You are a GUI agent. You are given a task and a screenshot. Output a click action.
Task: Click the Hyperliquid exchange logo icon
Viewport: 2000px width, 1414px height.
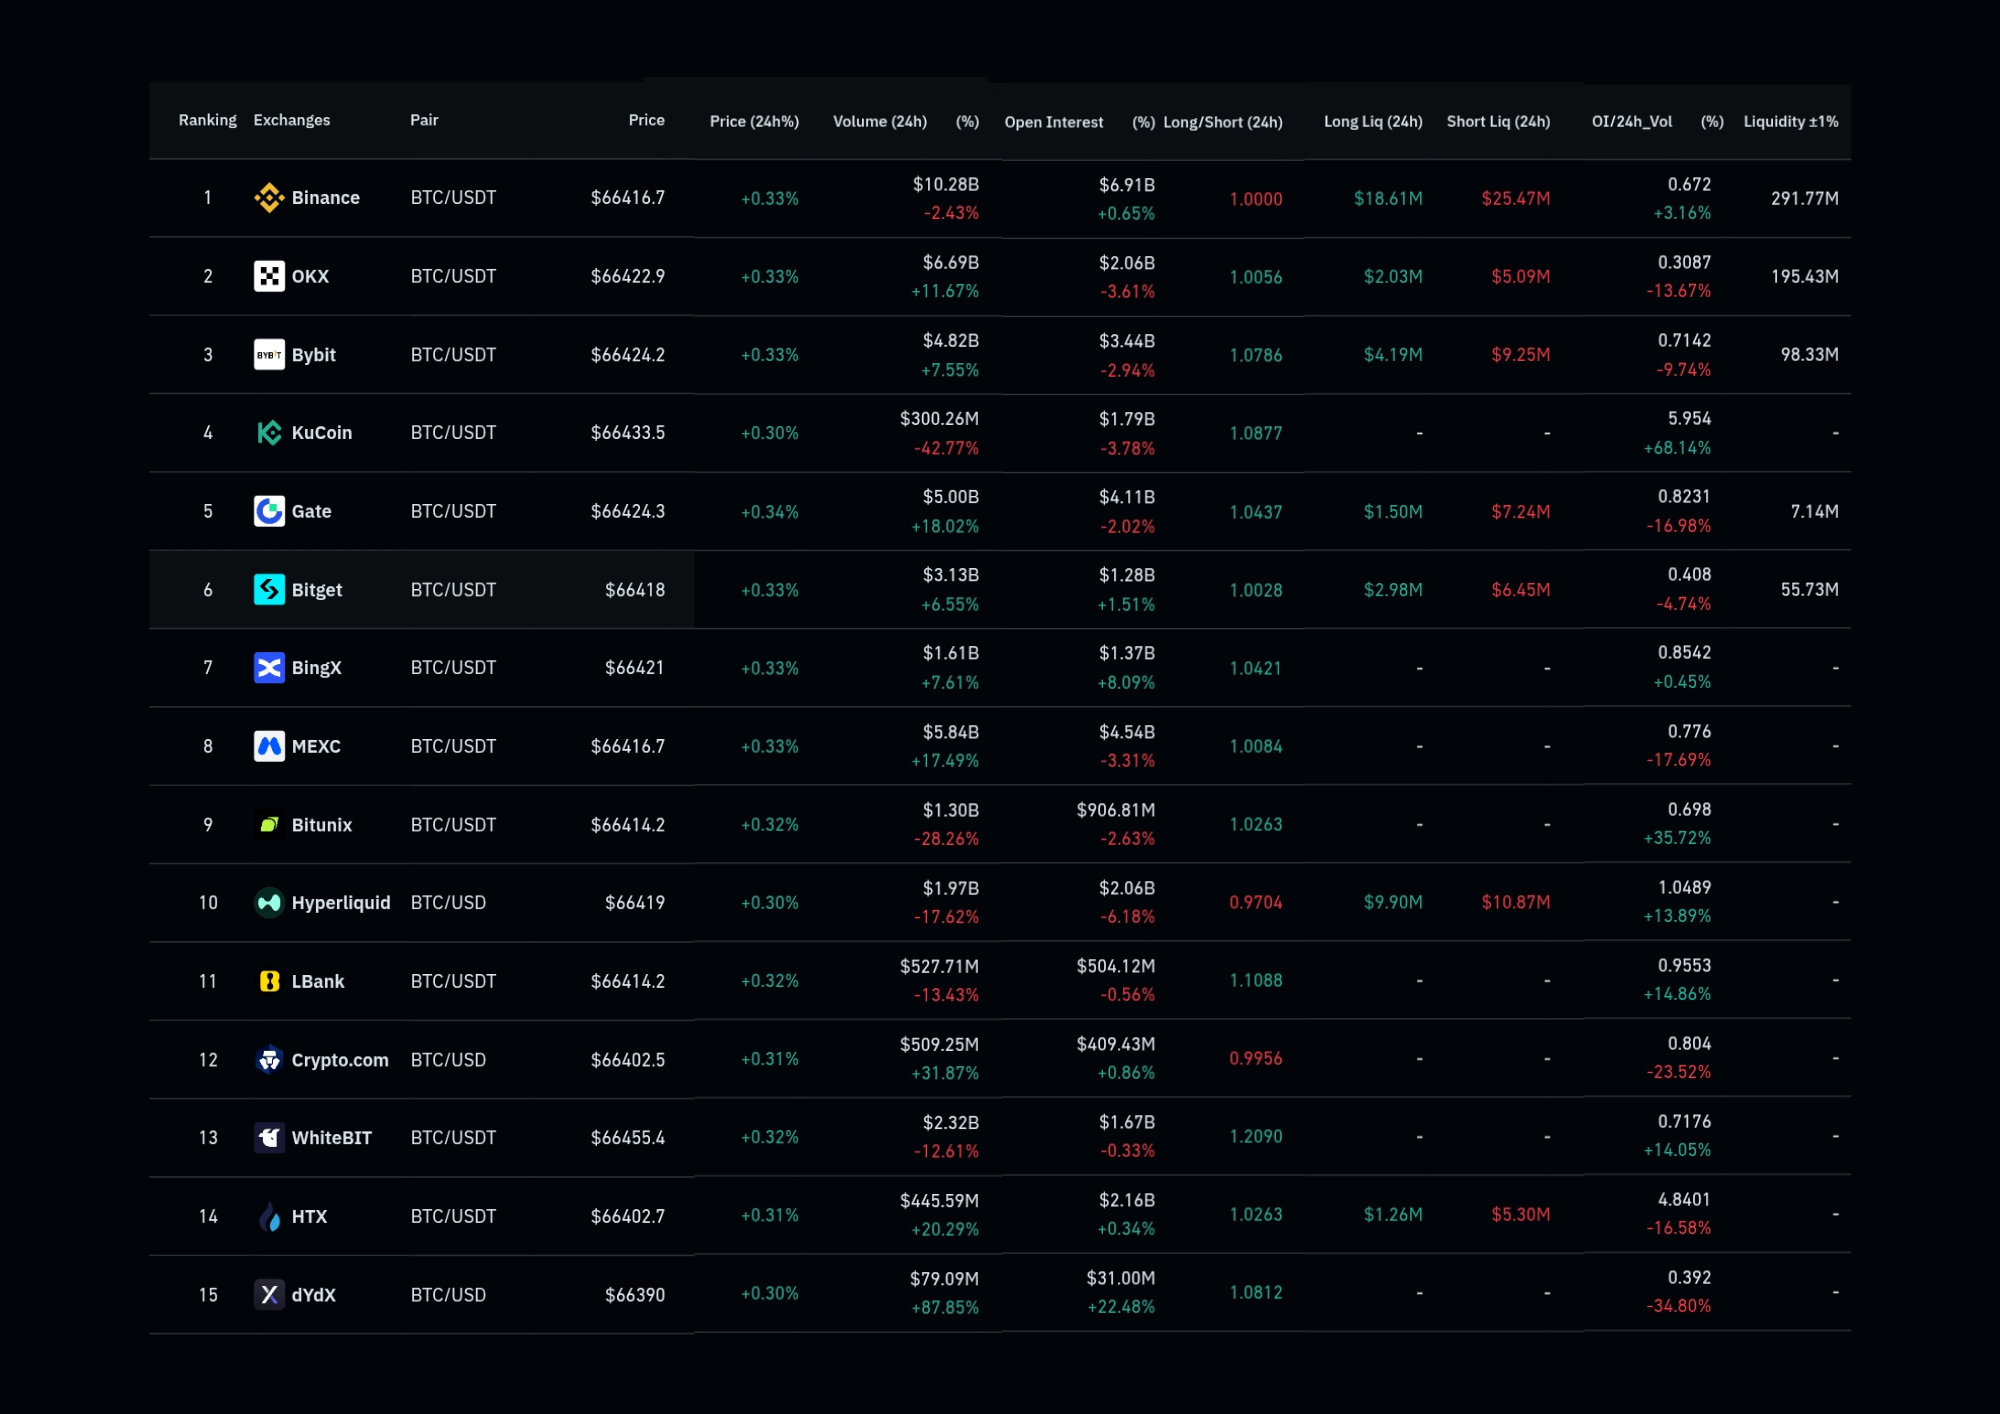tap(269, 903)
